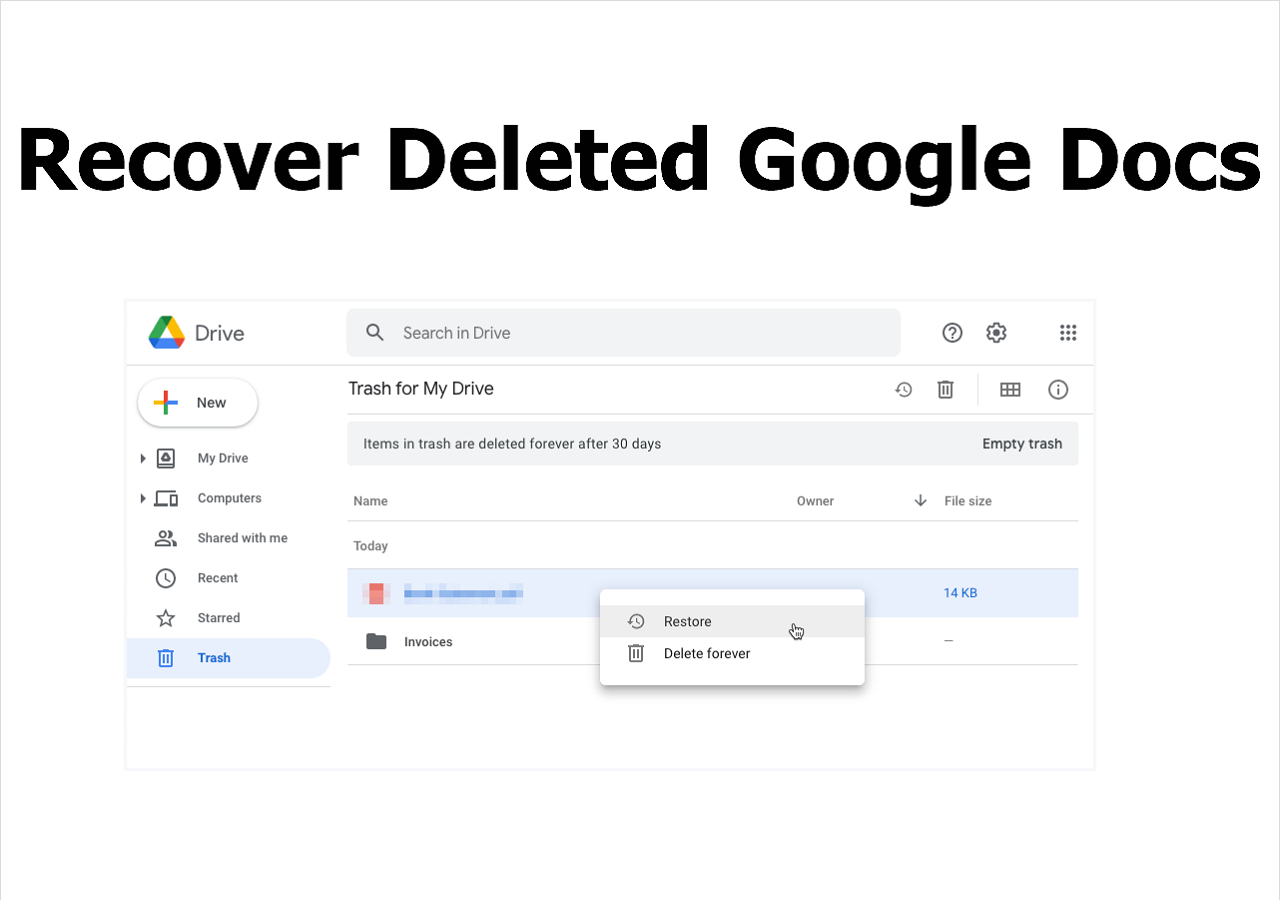Click the Recent clock icon

click(x=166, y=578)
